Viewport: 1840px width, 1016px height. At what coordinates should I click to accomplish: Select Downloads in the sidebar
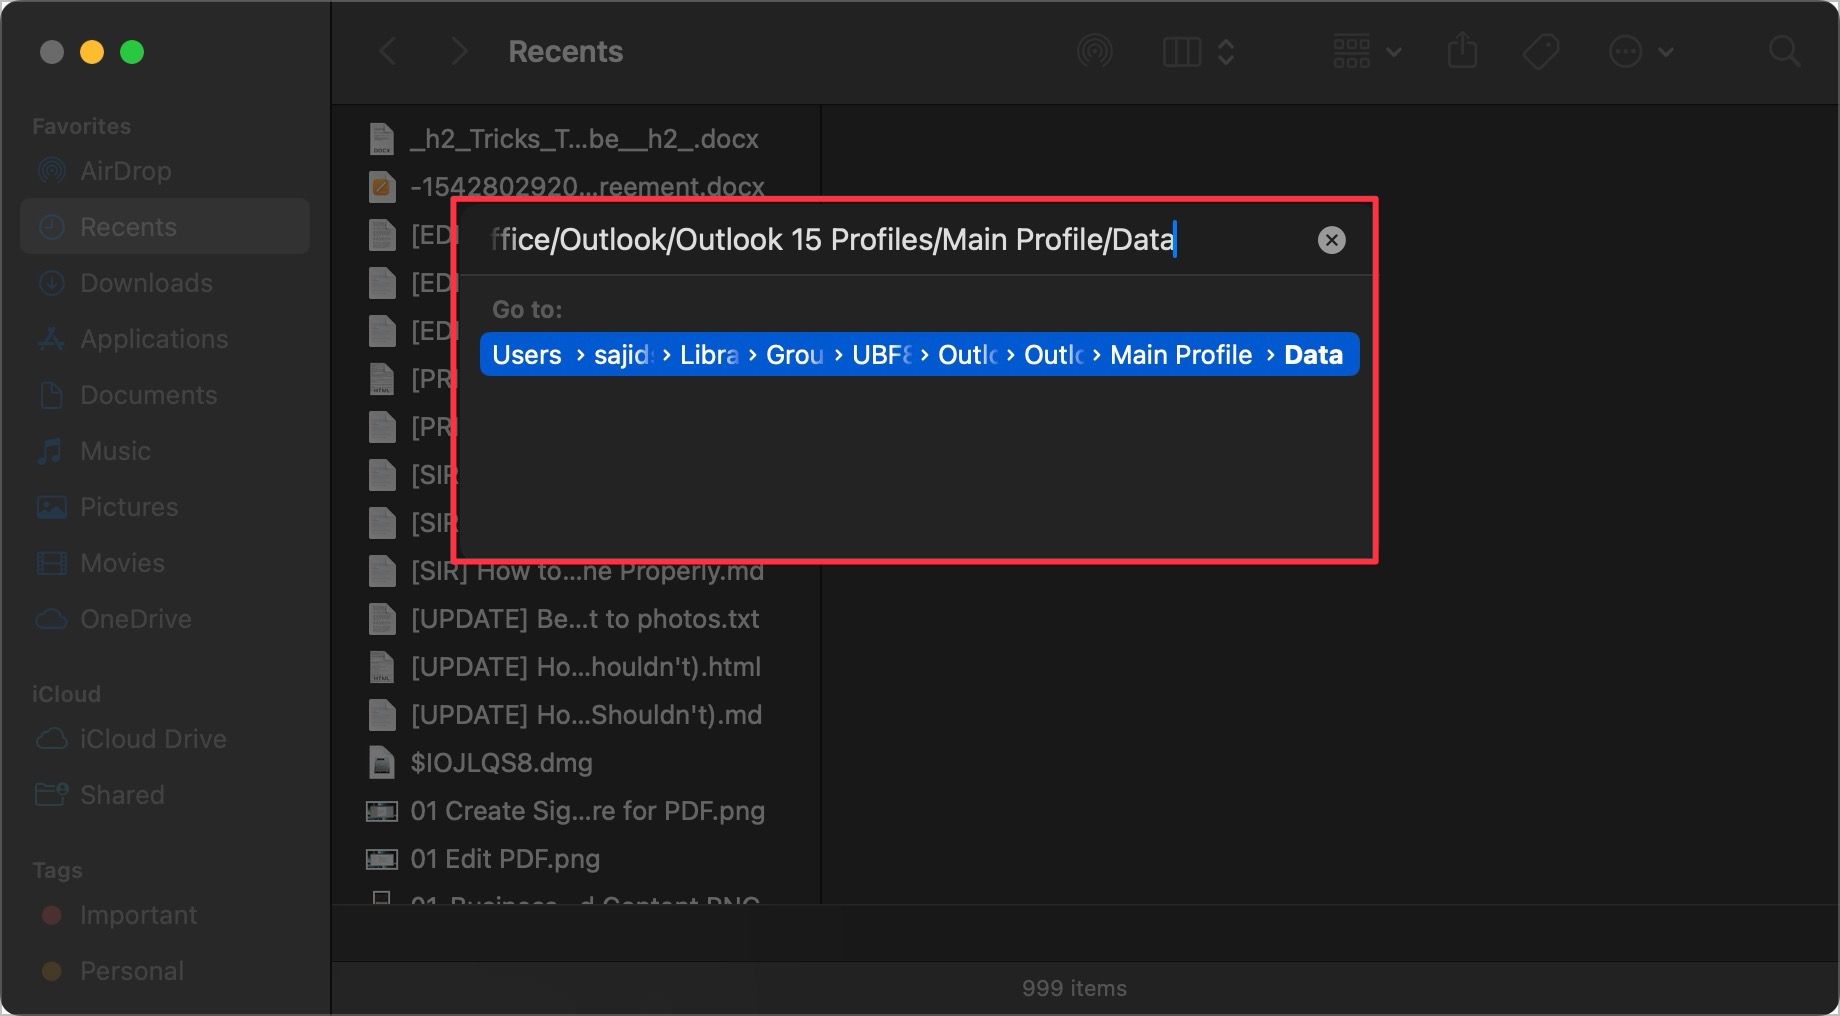click(x=146, y=283)
